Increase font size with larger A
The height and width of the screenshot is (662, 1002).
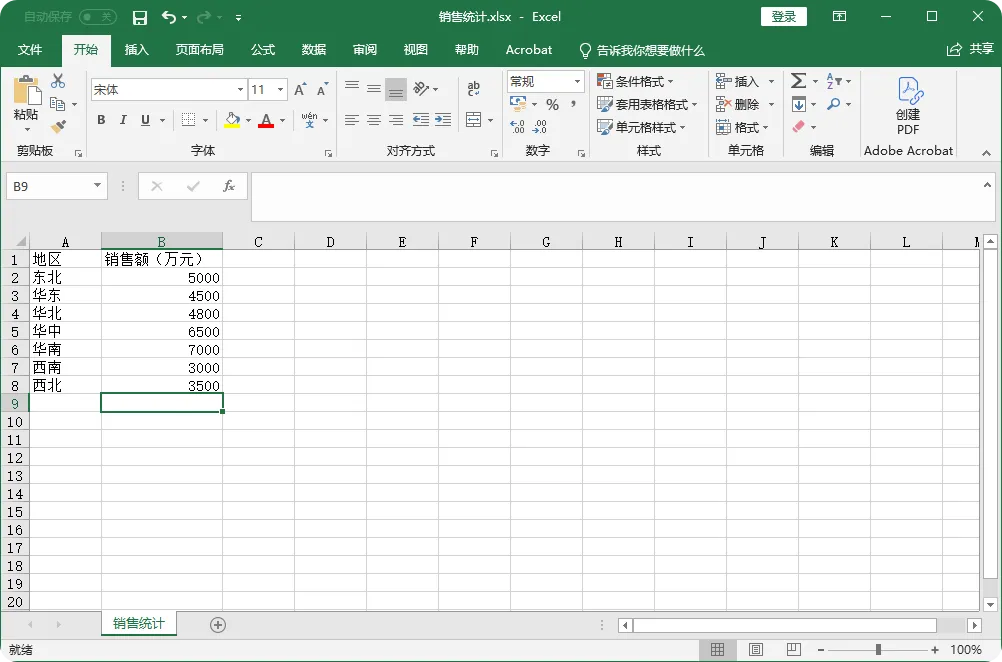point(300,89)
